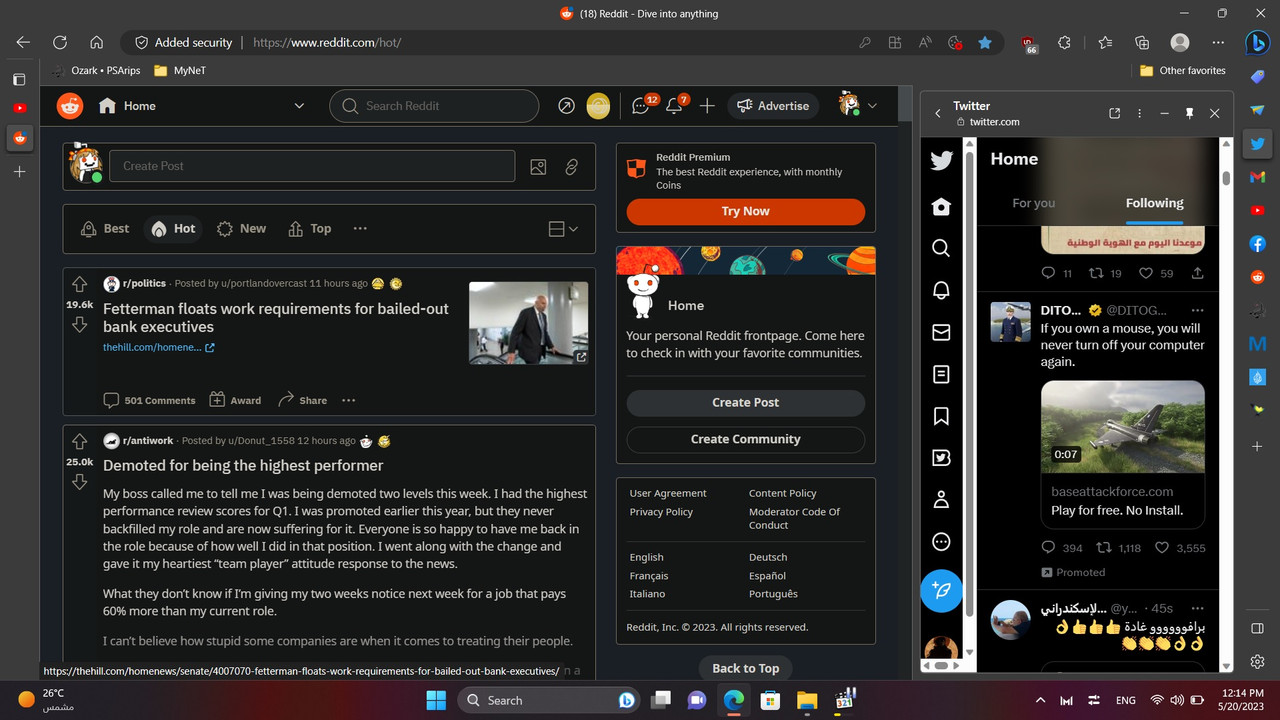Expand the Home community selector dropdown
The image size is (1280, 720).
coord(298,105)
